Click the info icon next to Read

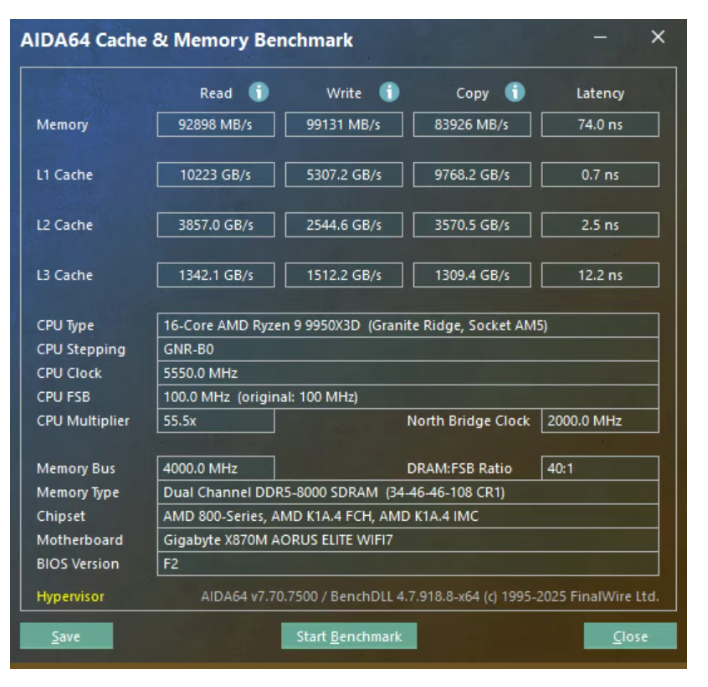pyautogui.click(x=259, y=93)
